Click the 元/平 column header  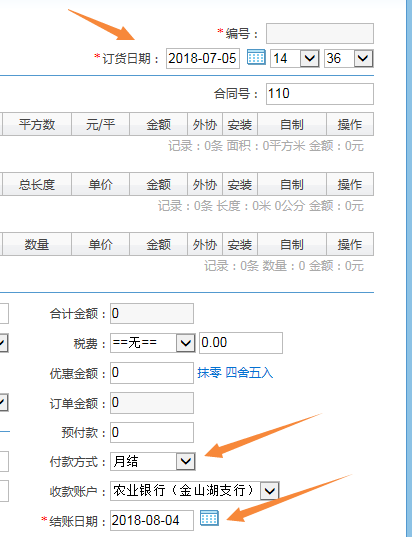coord(100,124)
